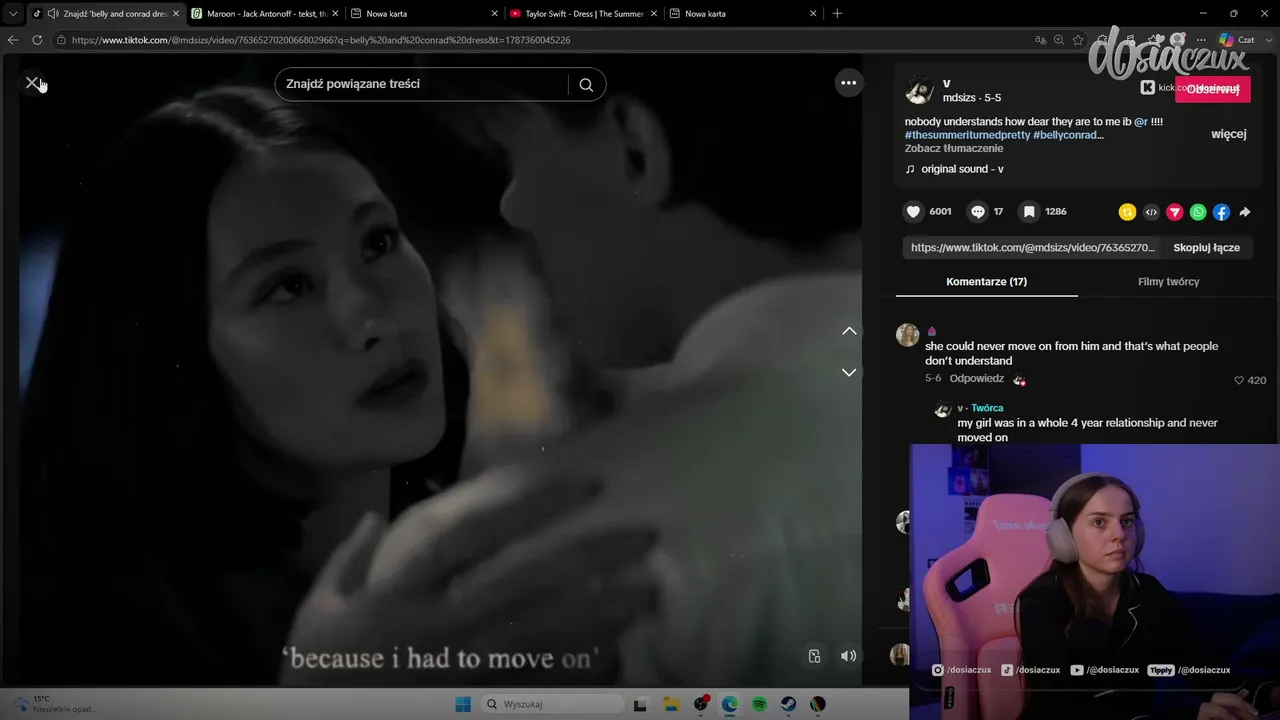
Task: Close the TikTok video viewer
Action: [x=32, y=83]
